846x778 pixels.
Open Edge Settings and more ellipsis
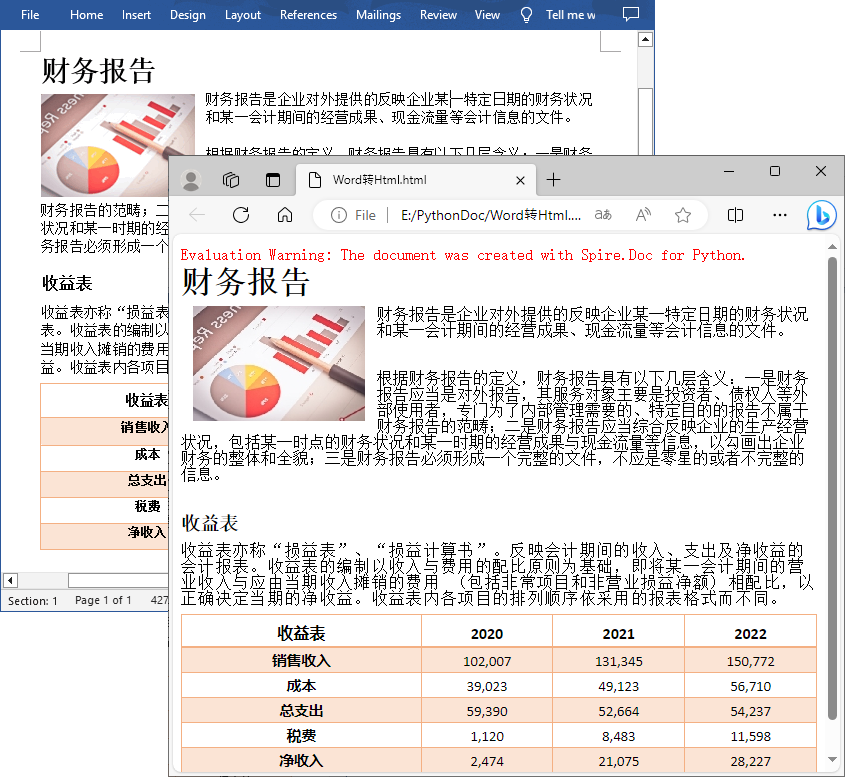780,215
